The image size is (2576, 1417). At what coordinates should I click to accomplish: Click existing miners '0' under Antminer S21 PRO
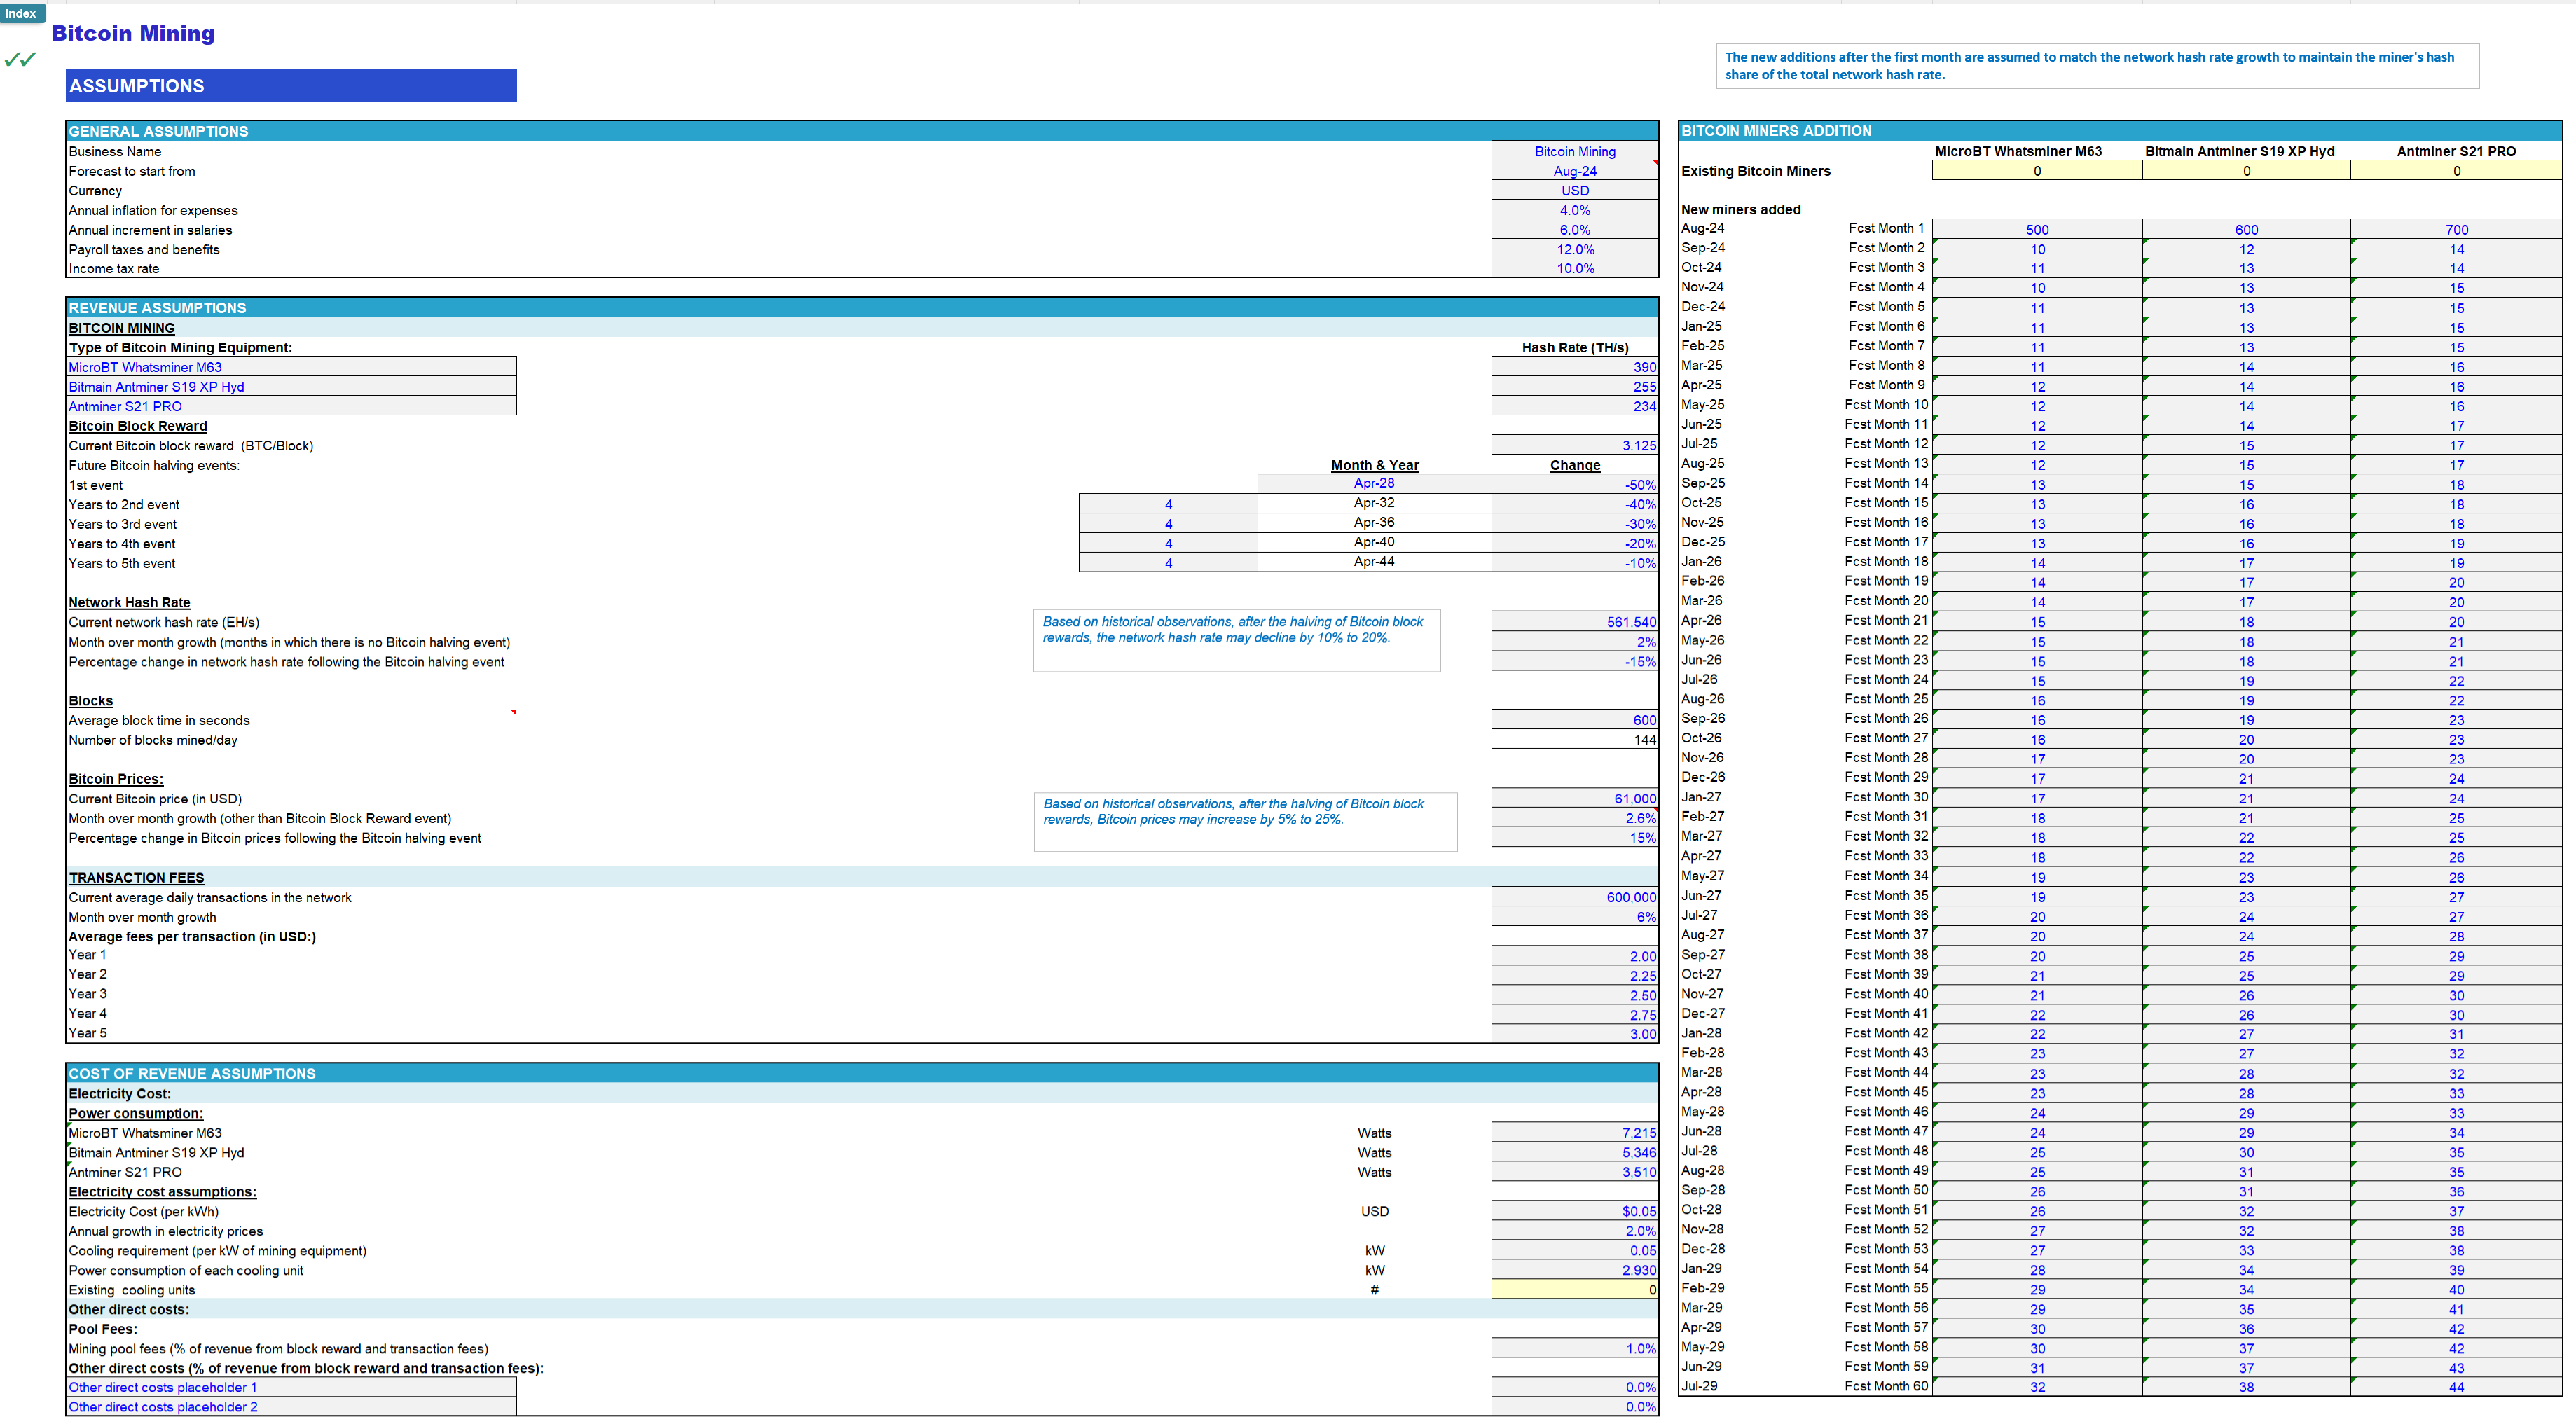click(2456, 171)
